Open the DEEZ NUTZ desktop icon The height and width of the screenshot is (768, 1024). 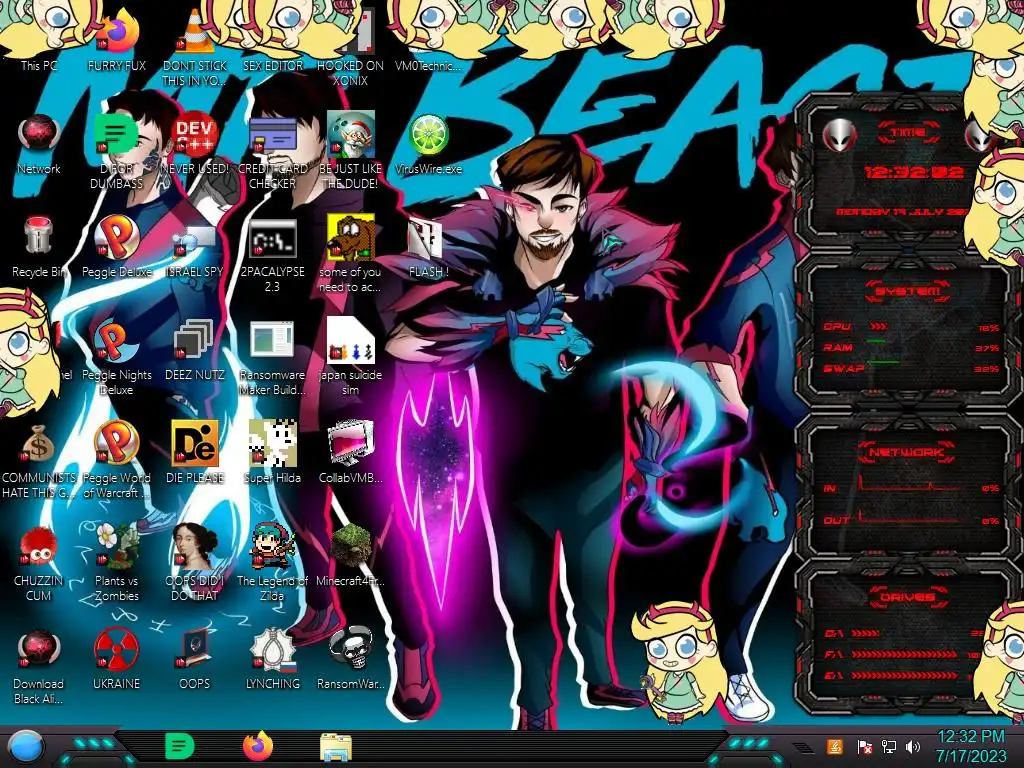tap(195, 349)
